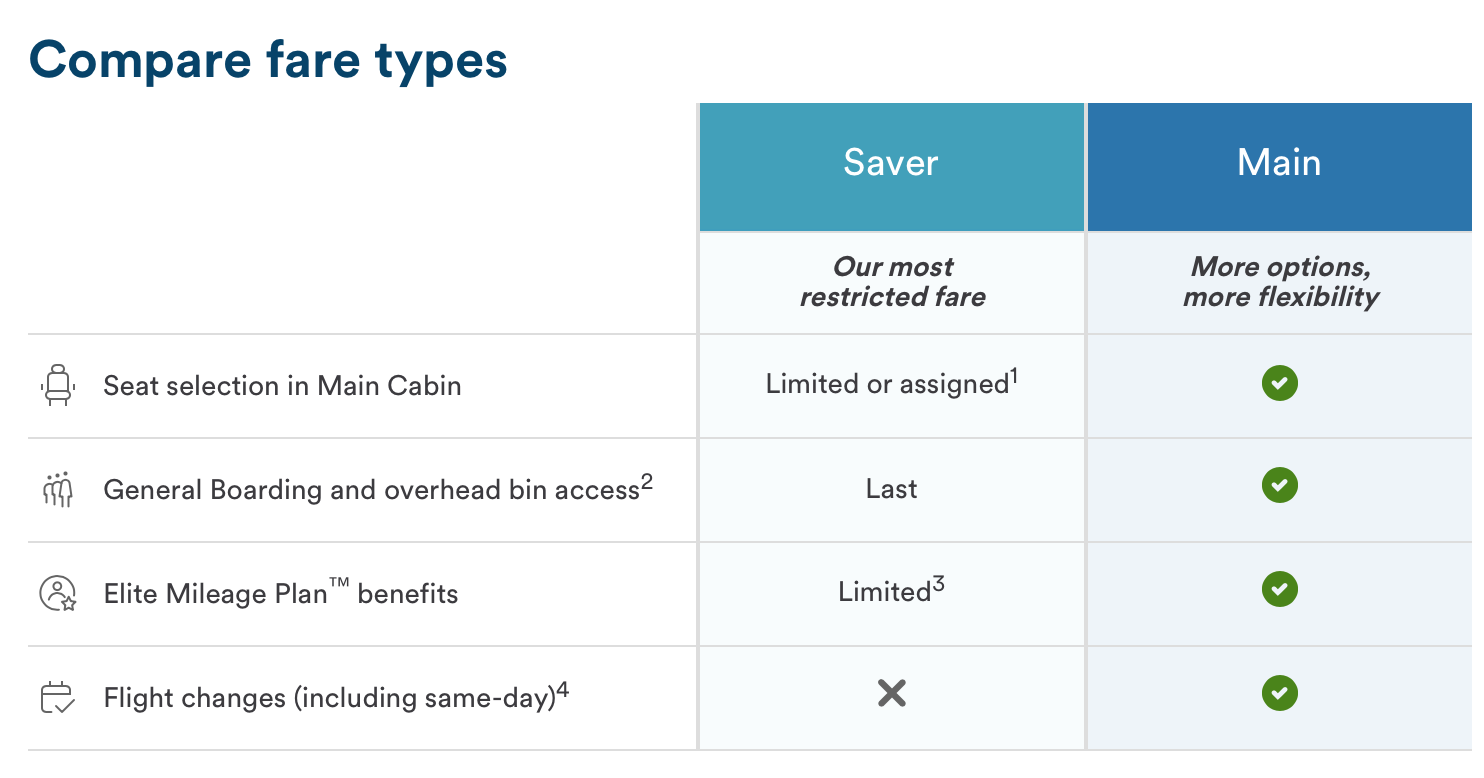Click the Elite Mileage Plan profile icon
1484x778 pixels.
point(58,593)
